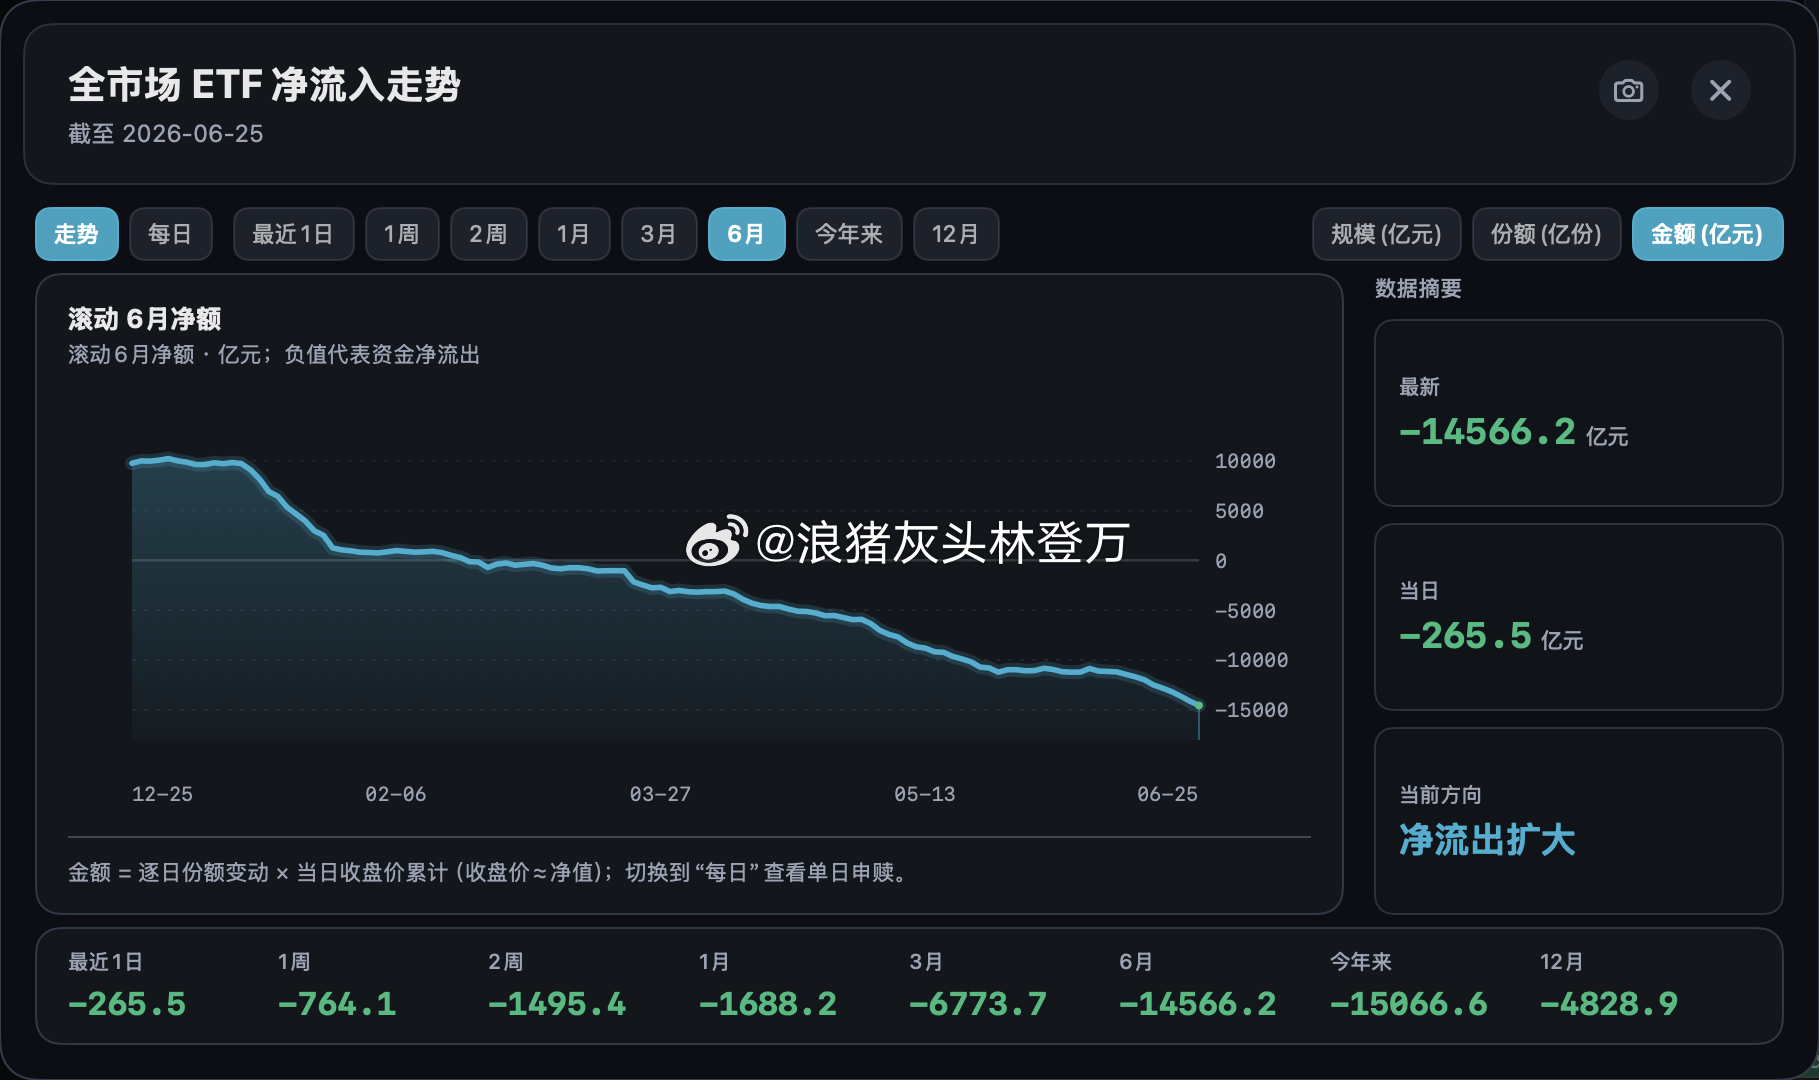Click the 6月 -14566.2 bottom value
The image size is (1819, 1080).
(1198, 1004)
